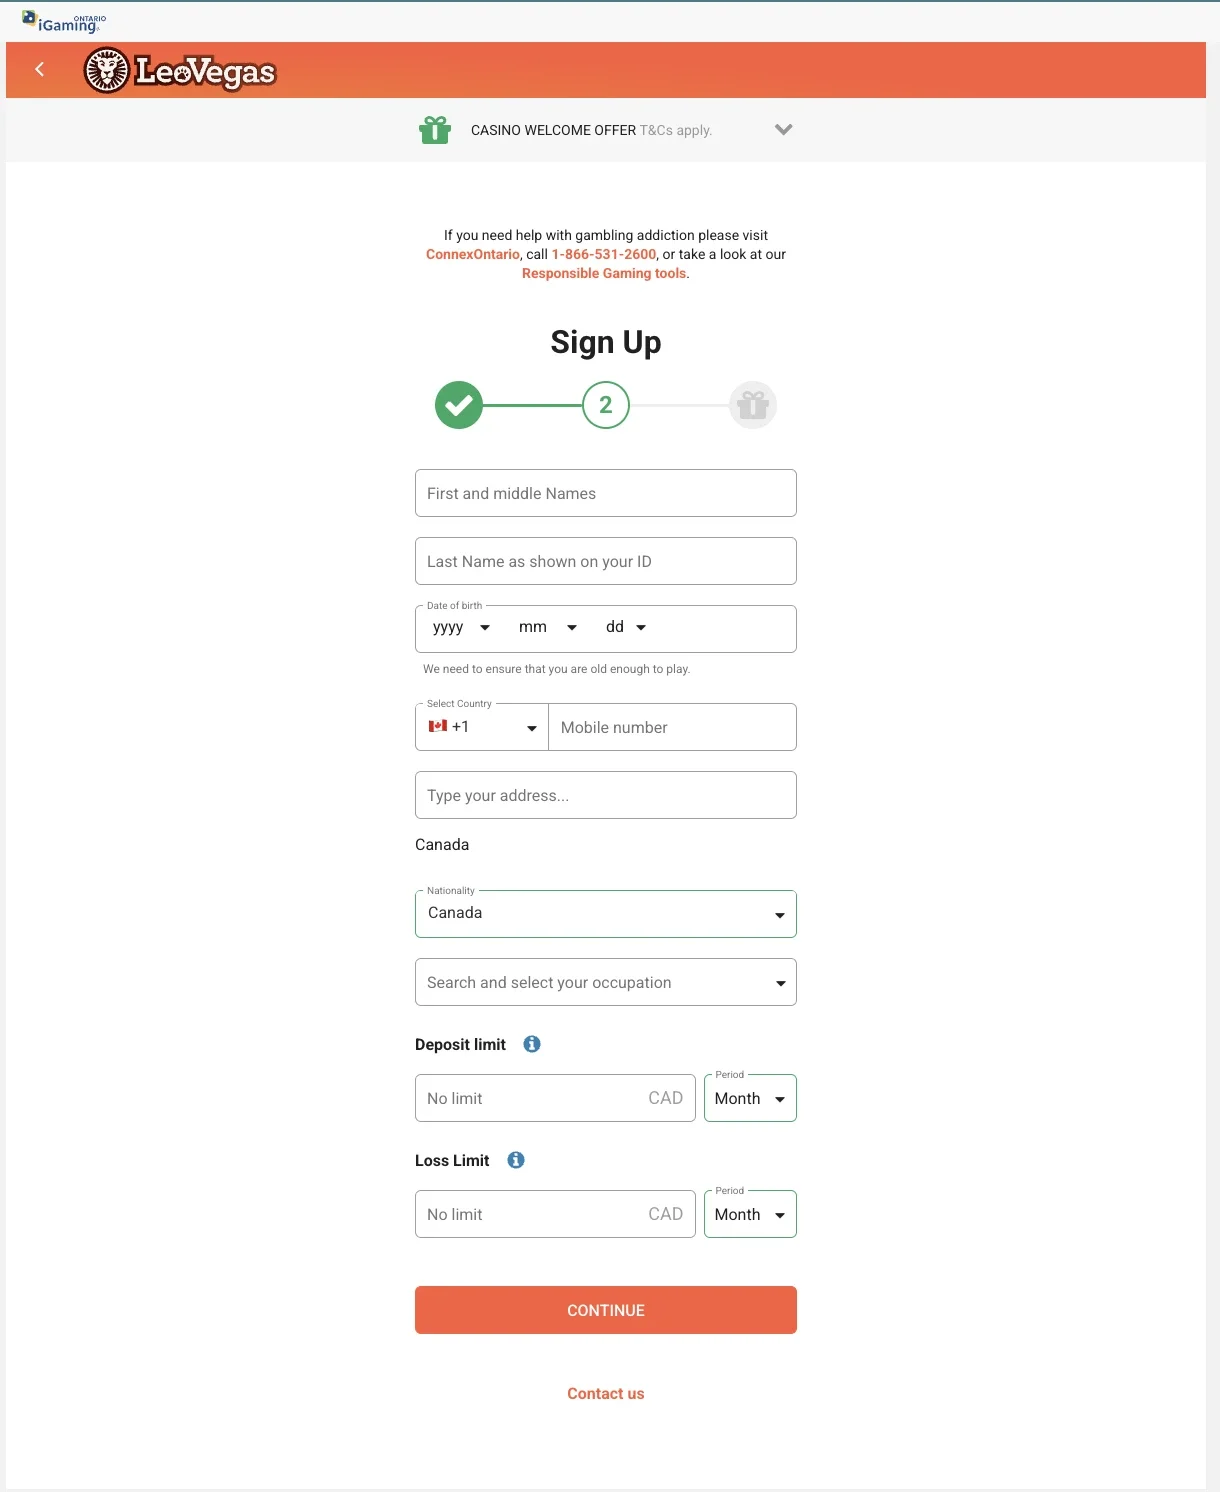1220x1492 pixels.
Task: Focus the First and middle Names field
Action: coord(606,493)
